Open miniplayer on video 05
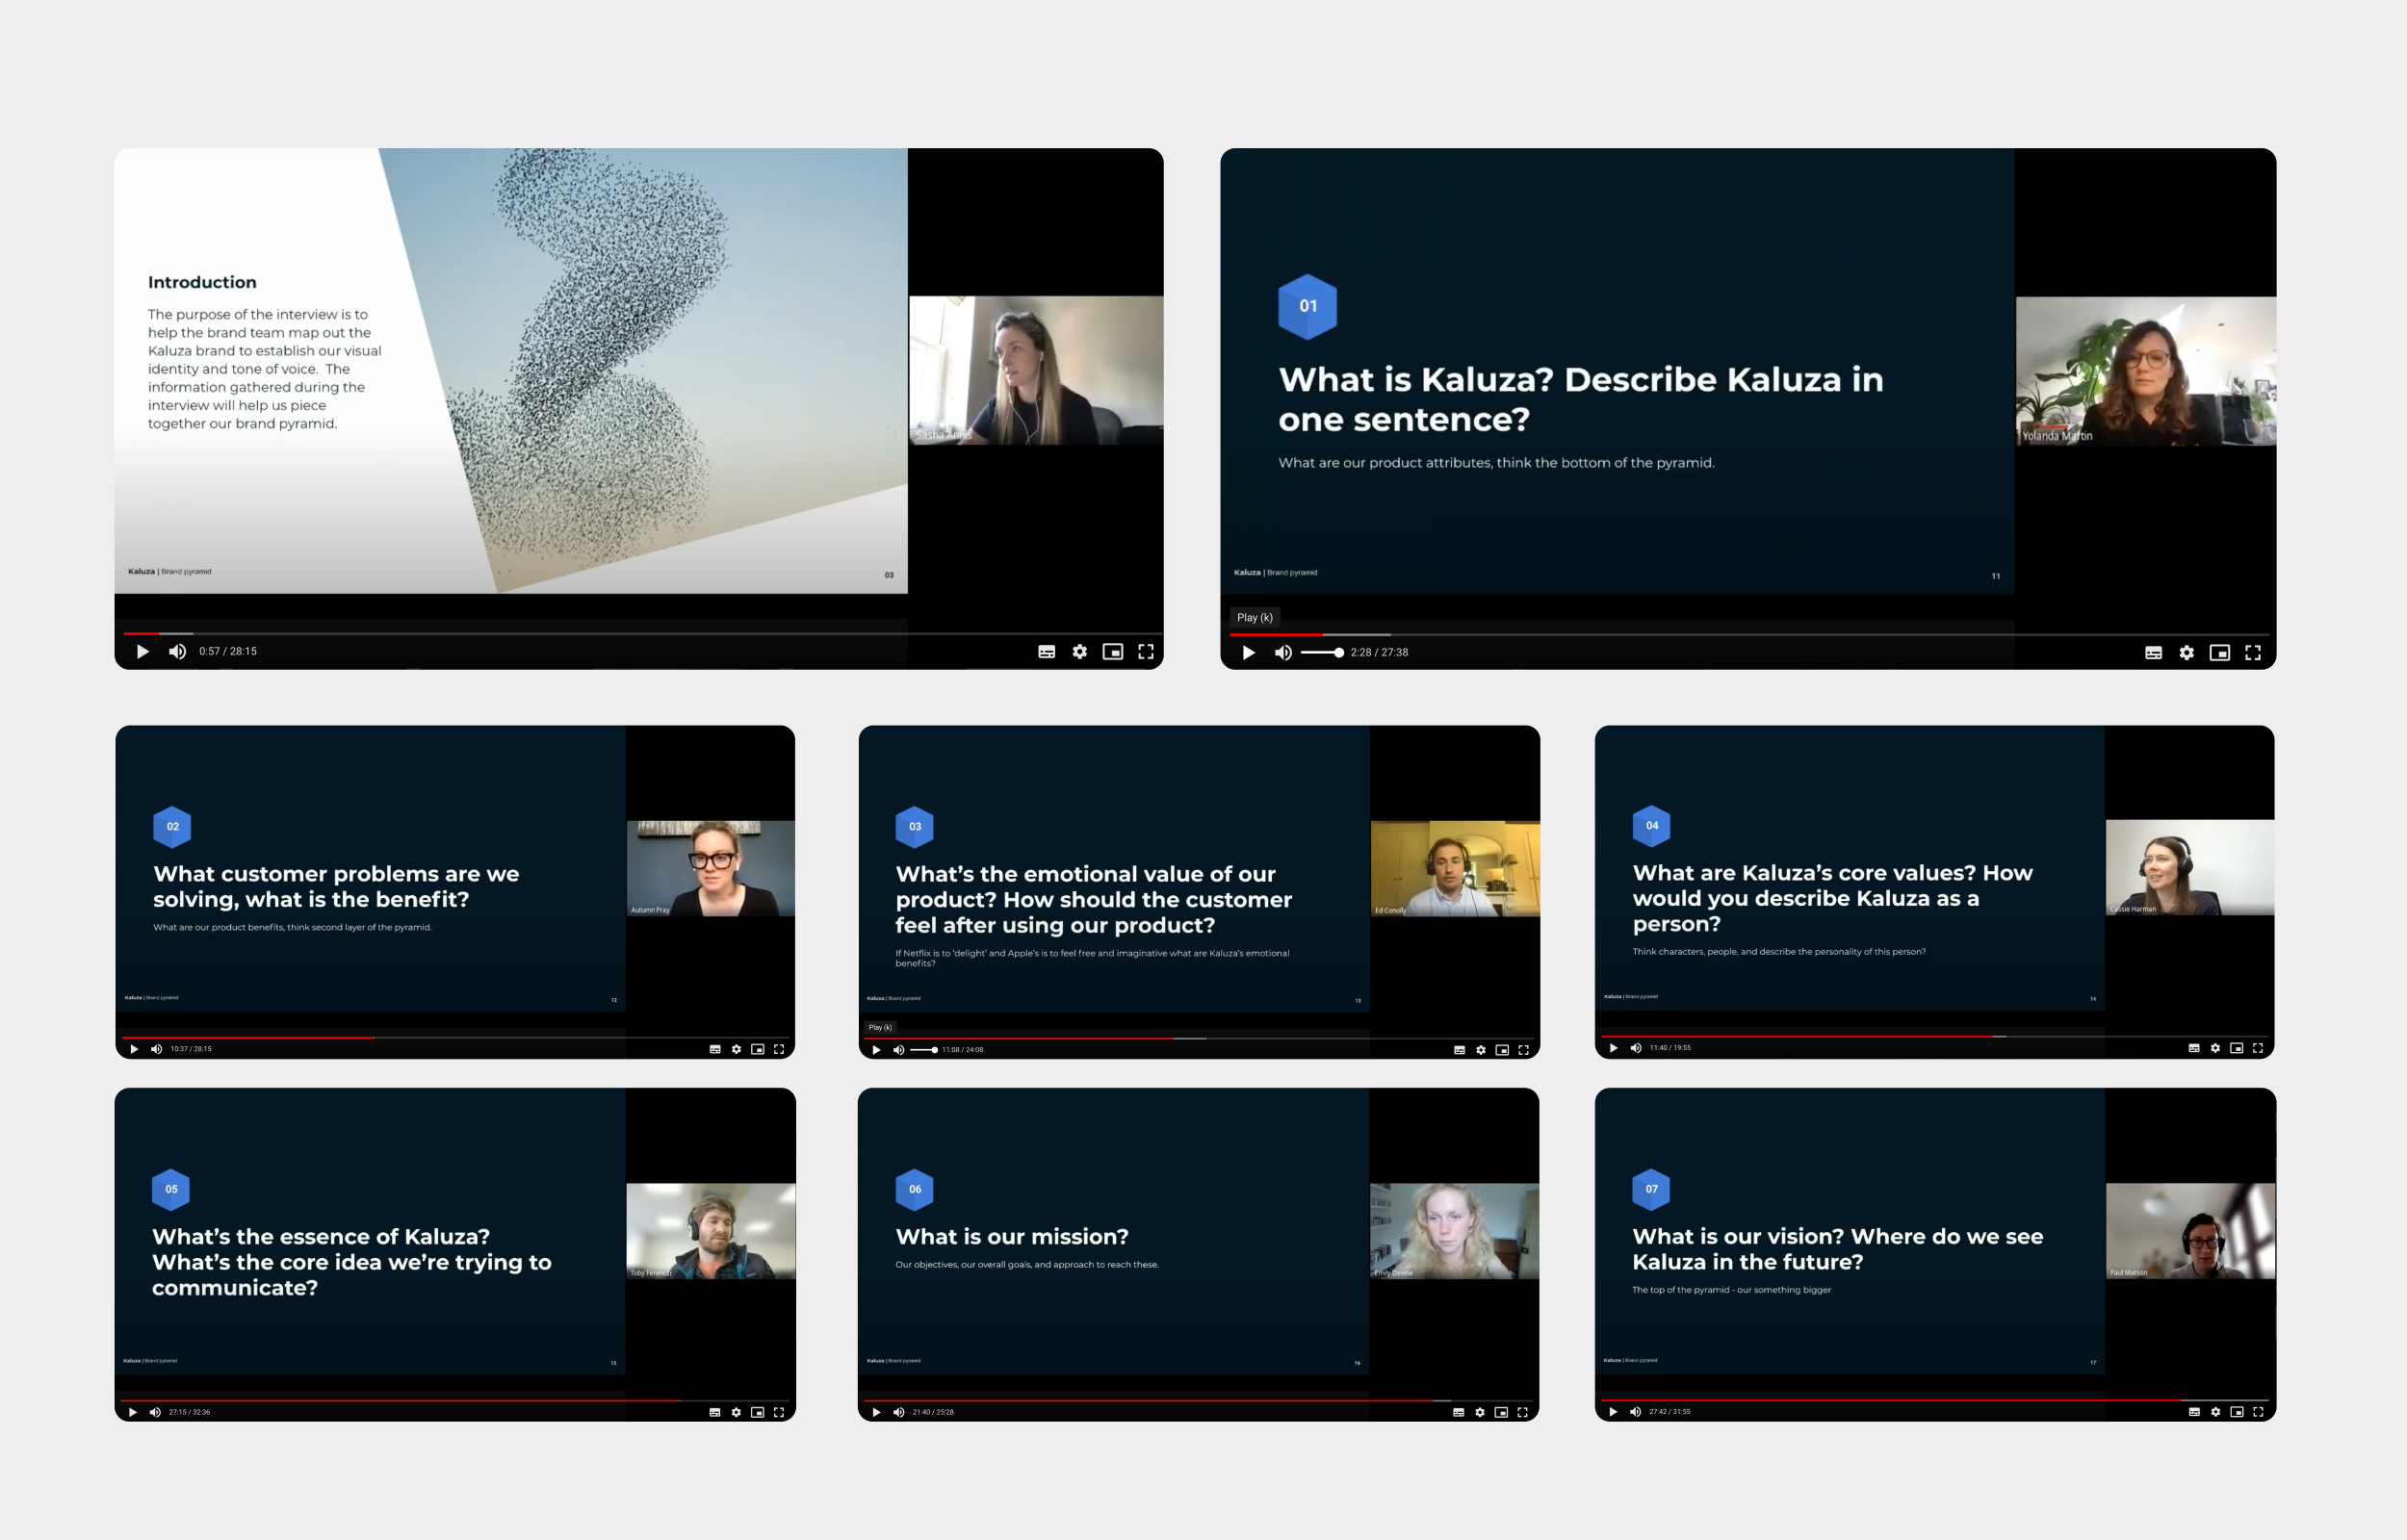The width and height of the screenshot is (2407, 1540). 757,1412
